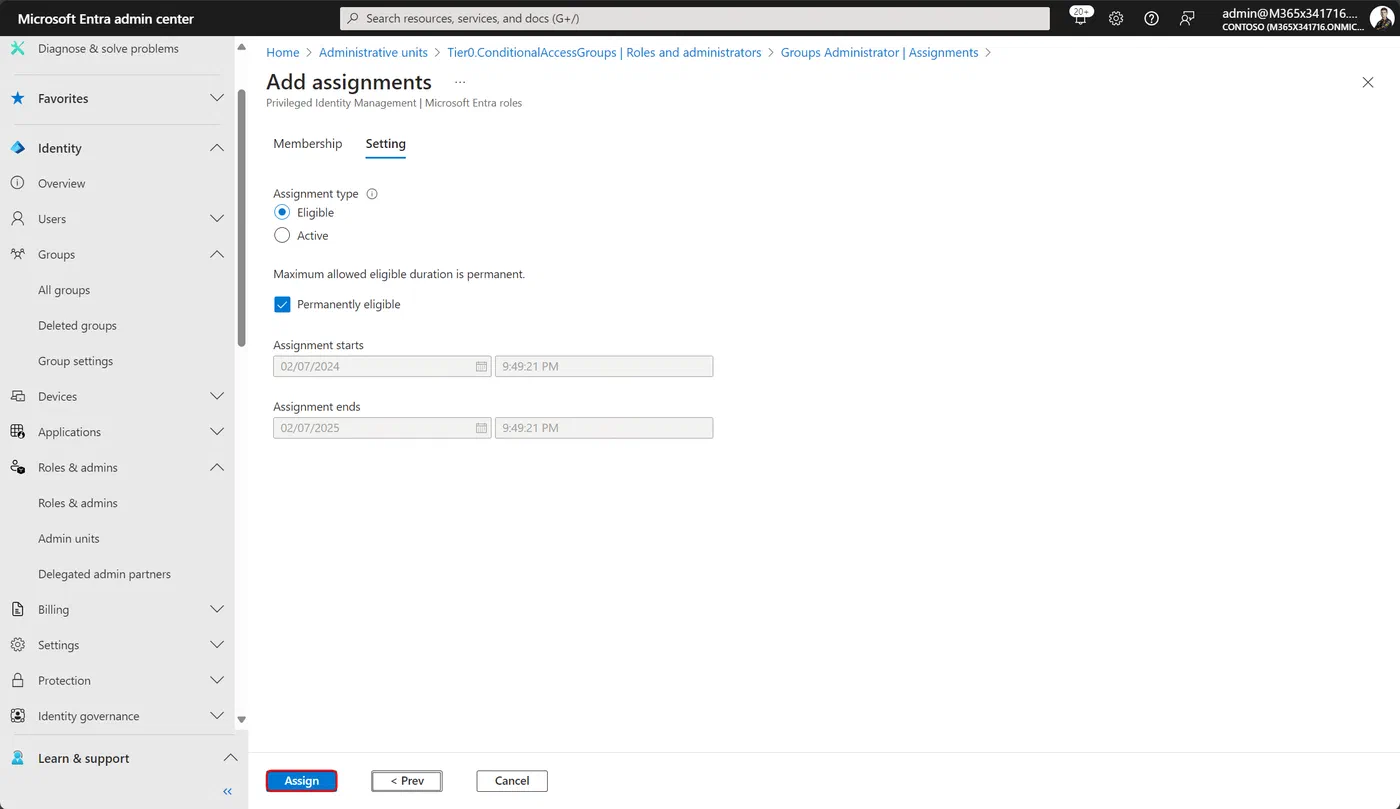Collapse the Groups section chevron
1400x809 pixels.
pos(217,254)
